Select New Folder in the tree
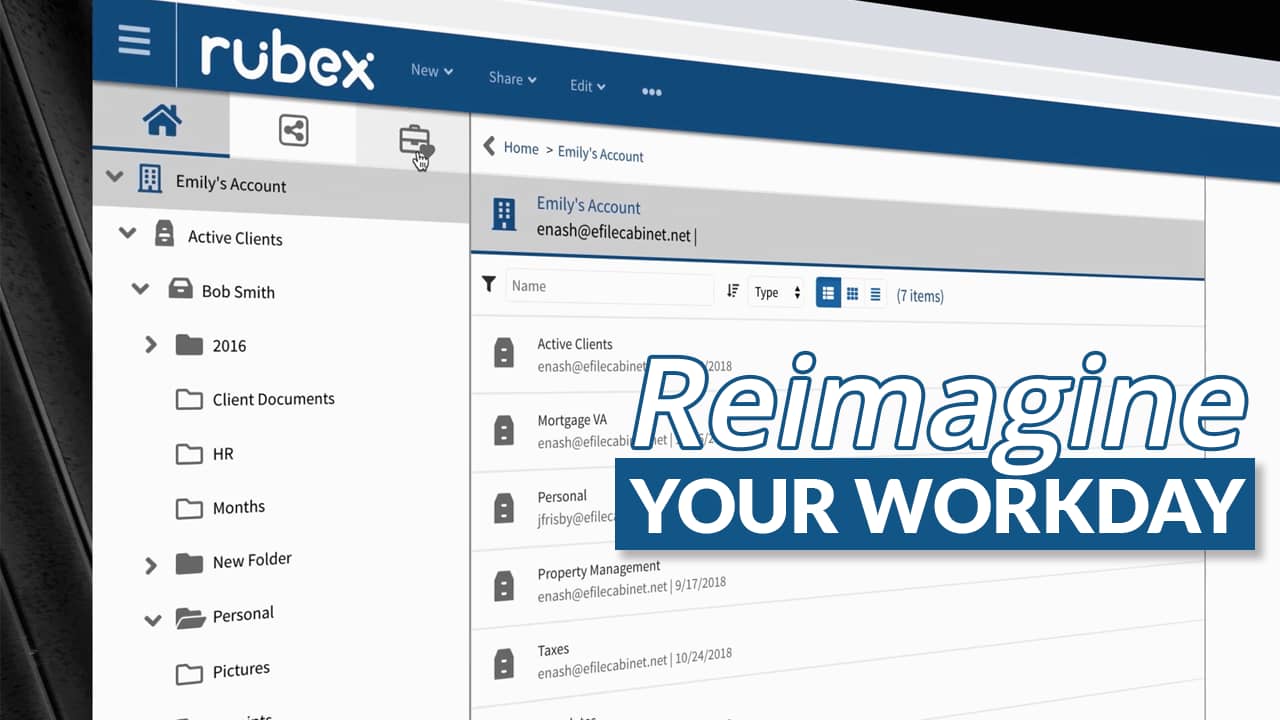1280x720 pixels. point(252,560)
